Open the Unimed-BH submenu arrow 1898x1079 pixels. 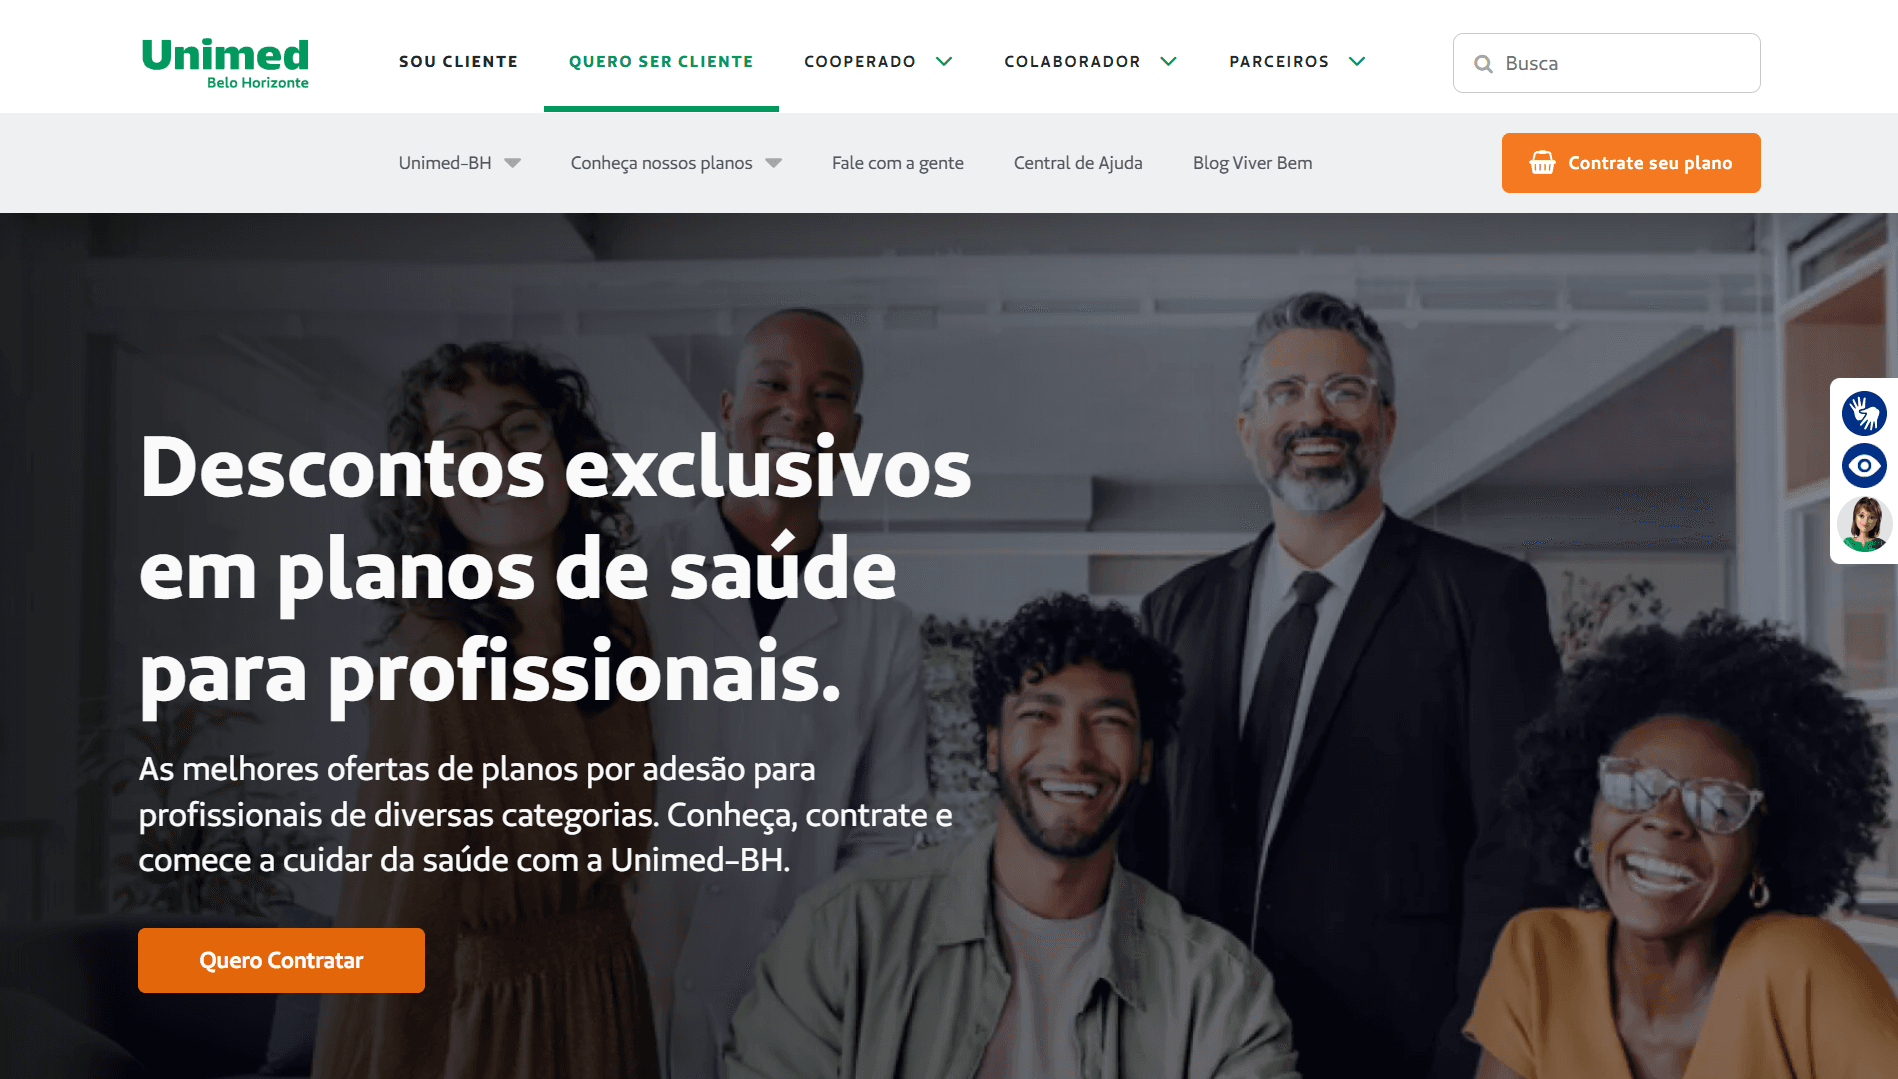click(x=513, y=163)
